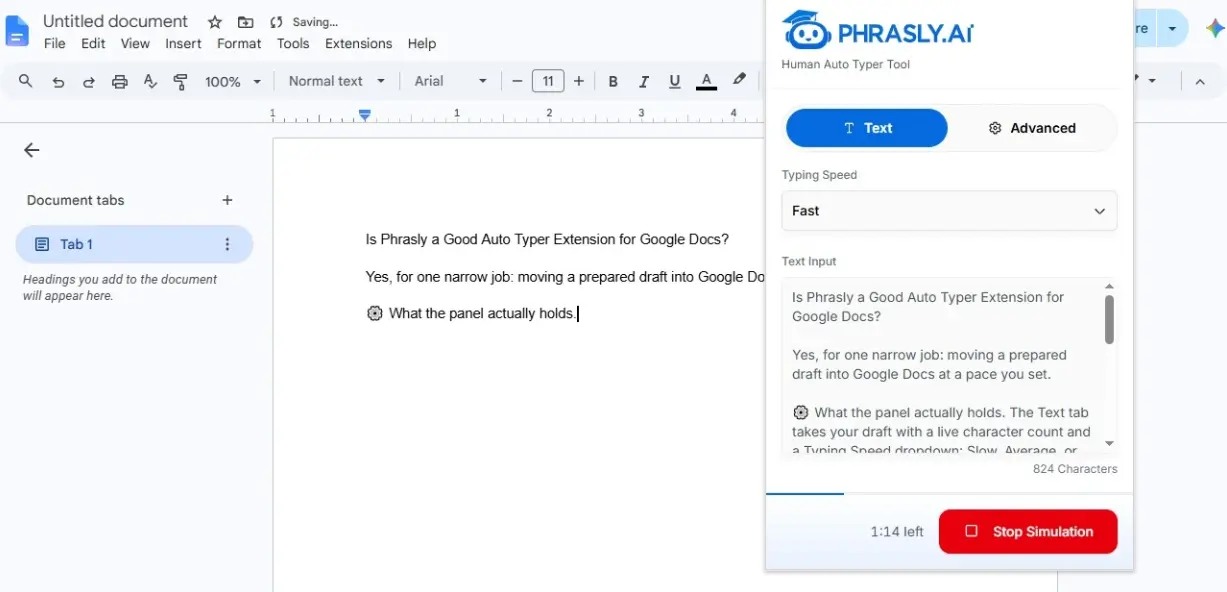
Task: Open the highlight color pen
Action: click(739, 79)
